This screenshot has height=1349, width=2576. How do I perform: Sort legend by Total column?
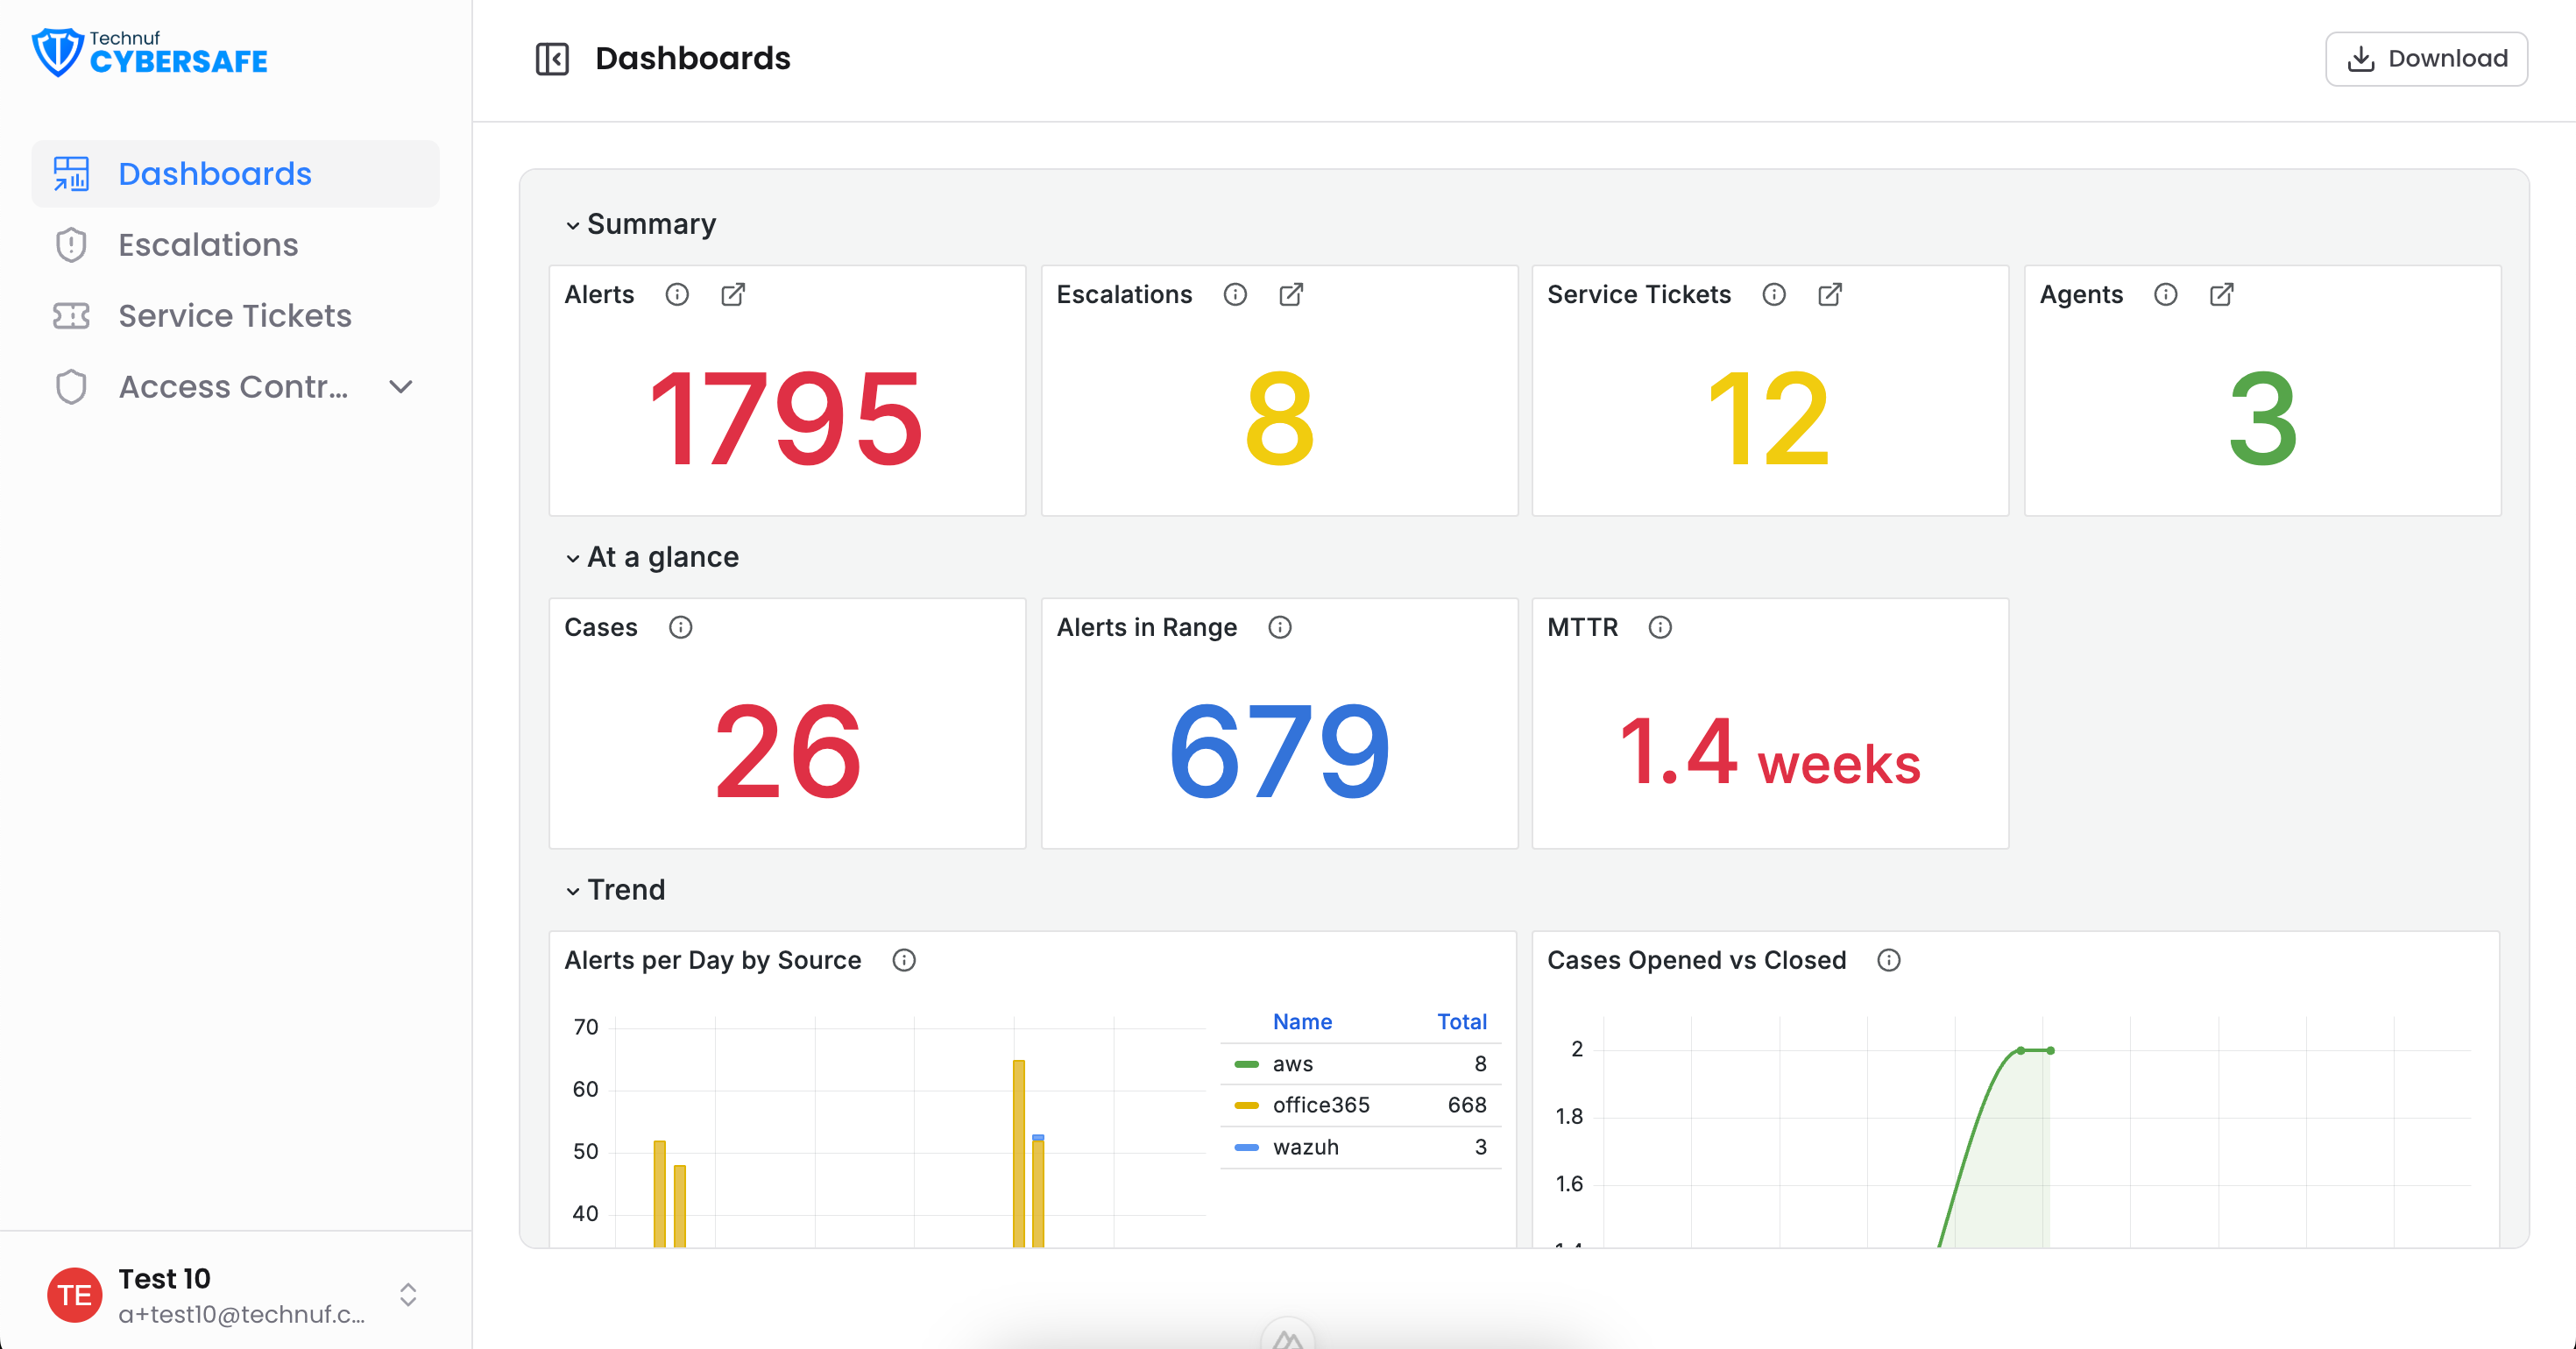[x=1461, y=1022]
